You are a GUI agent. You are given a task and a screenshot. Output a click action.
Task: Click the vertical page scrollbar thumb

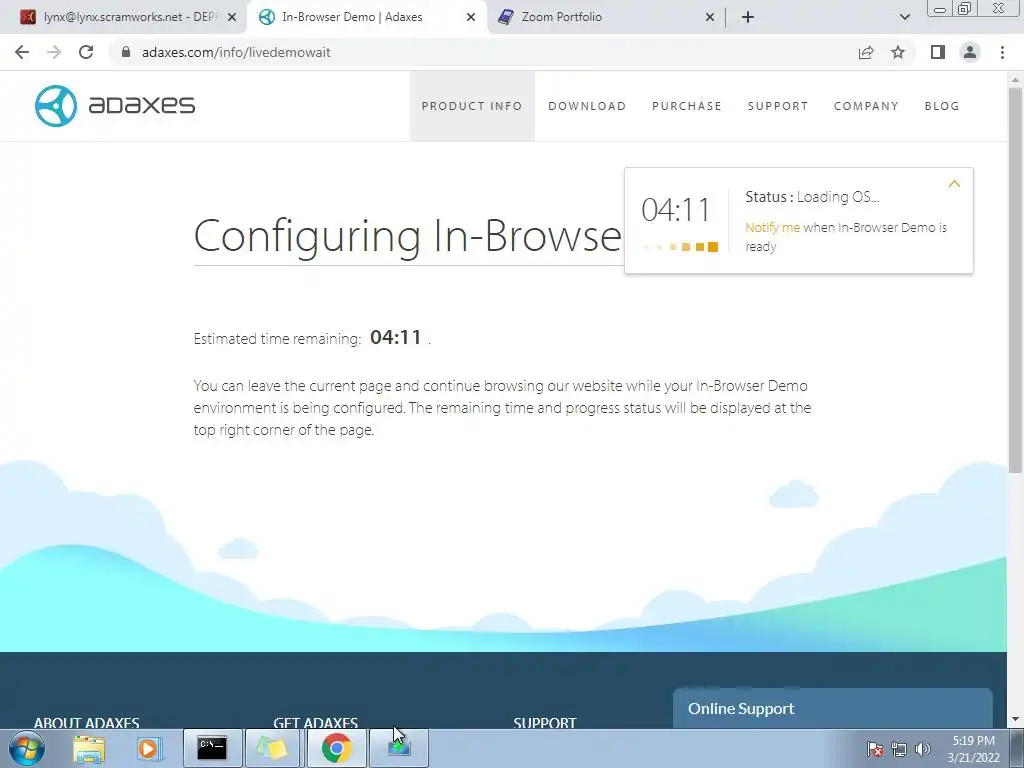pos(1015,280)
